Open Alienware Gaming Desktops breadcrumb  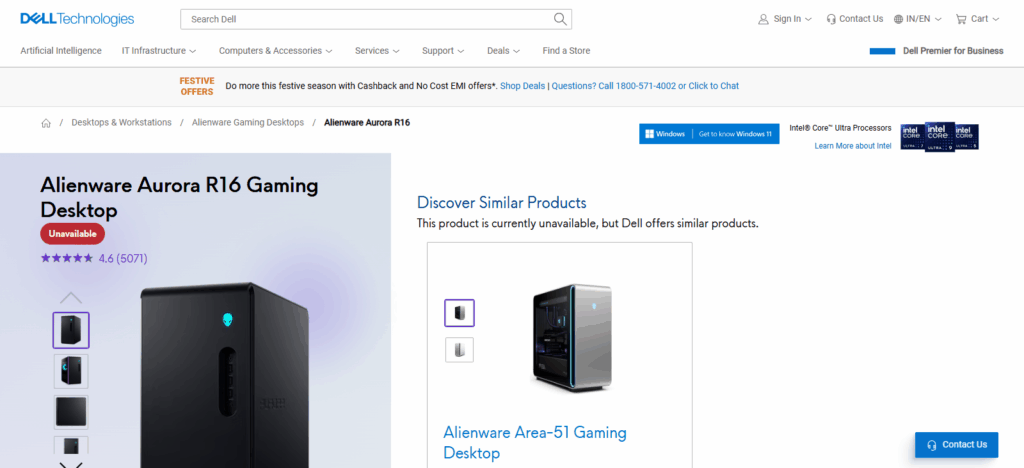click(x=248, y=123)
